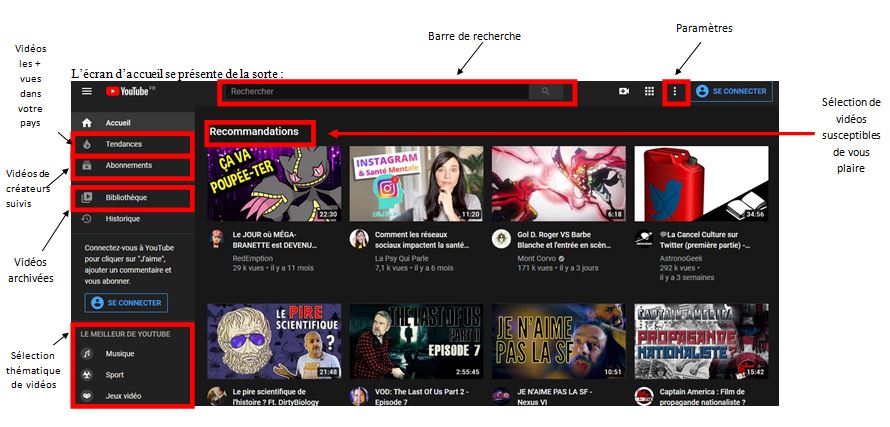The width and height of the screenshot is (890, 427).
Task: Click the 29 k vues stats text
Action: (x=249, y=267)
